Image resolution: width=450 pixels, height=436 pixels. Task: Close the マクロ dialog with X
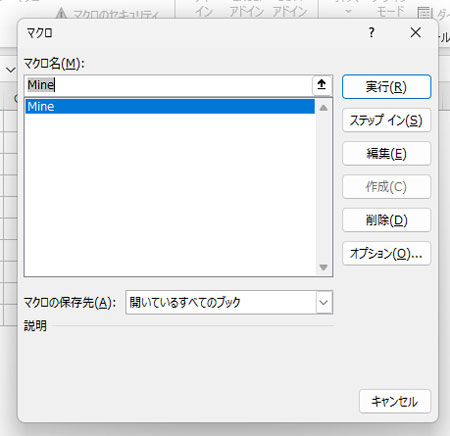click(x=415, y=33)
